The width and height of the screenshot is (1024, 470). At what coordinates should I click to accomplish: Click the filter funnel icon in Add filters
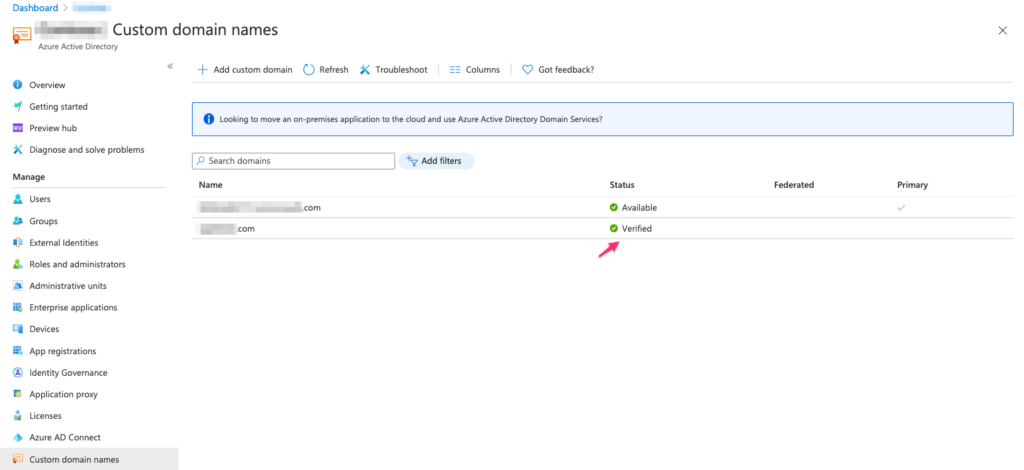point(412,161)
